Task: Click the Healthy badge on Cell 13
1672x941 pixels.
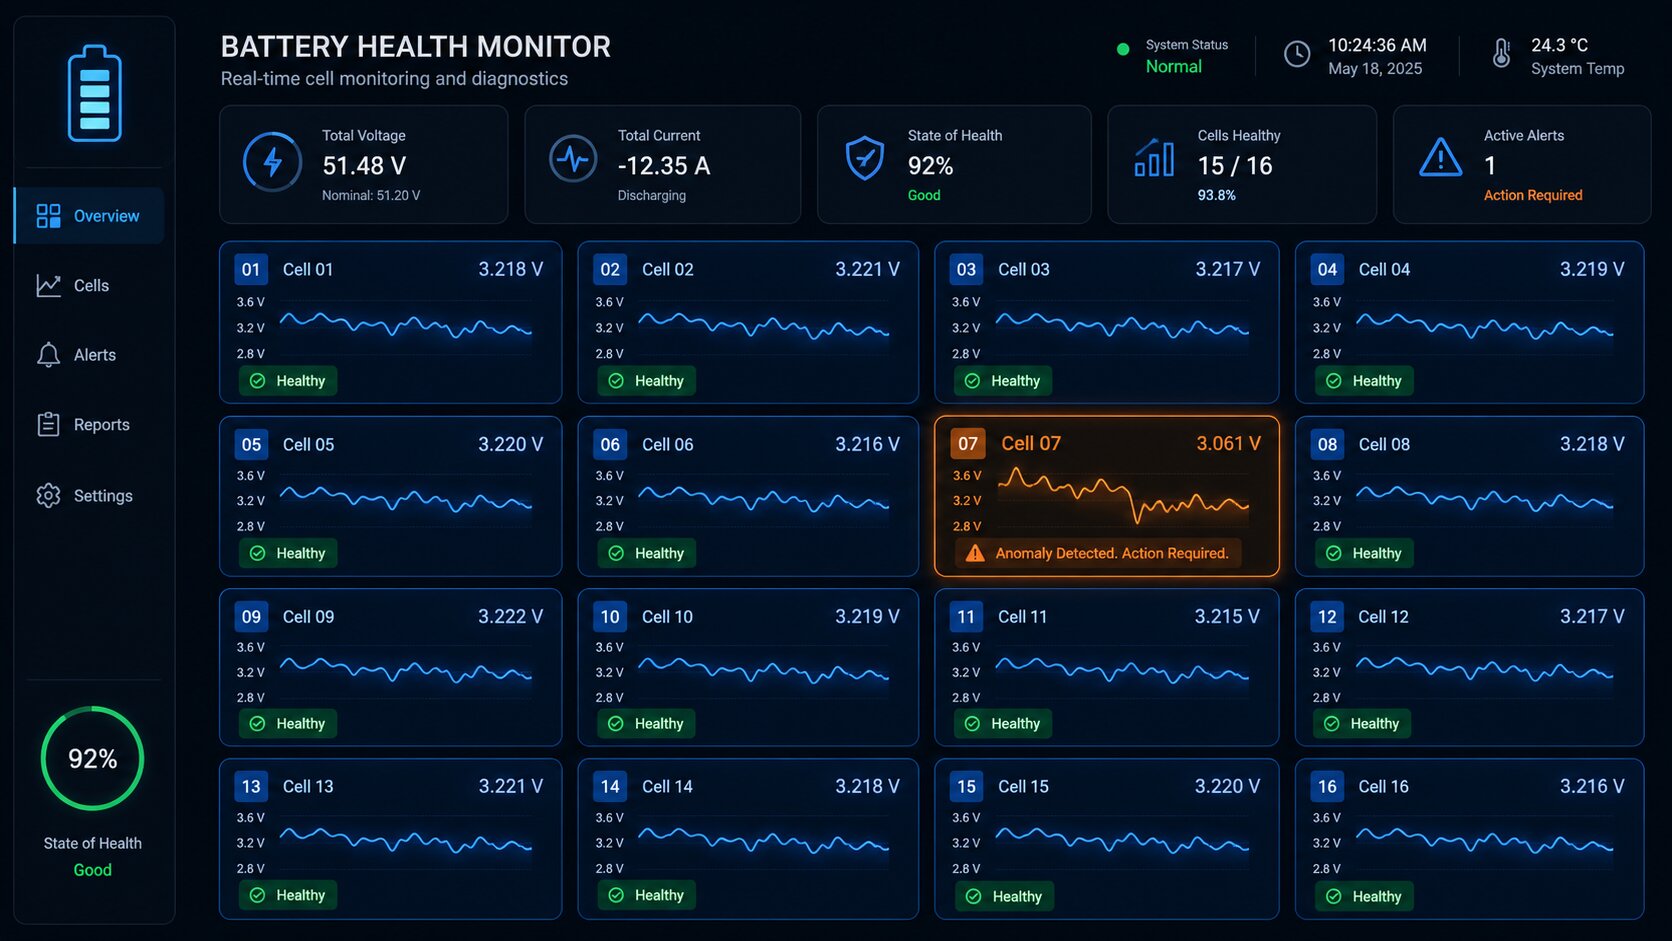Action: (x=288, y=895)
